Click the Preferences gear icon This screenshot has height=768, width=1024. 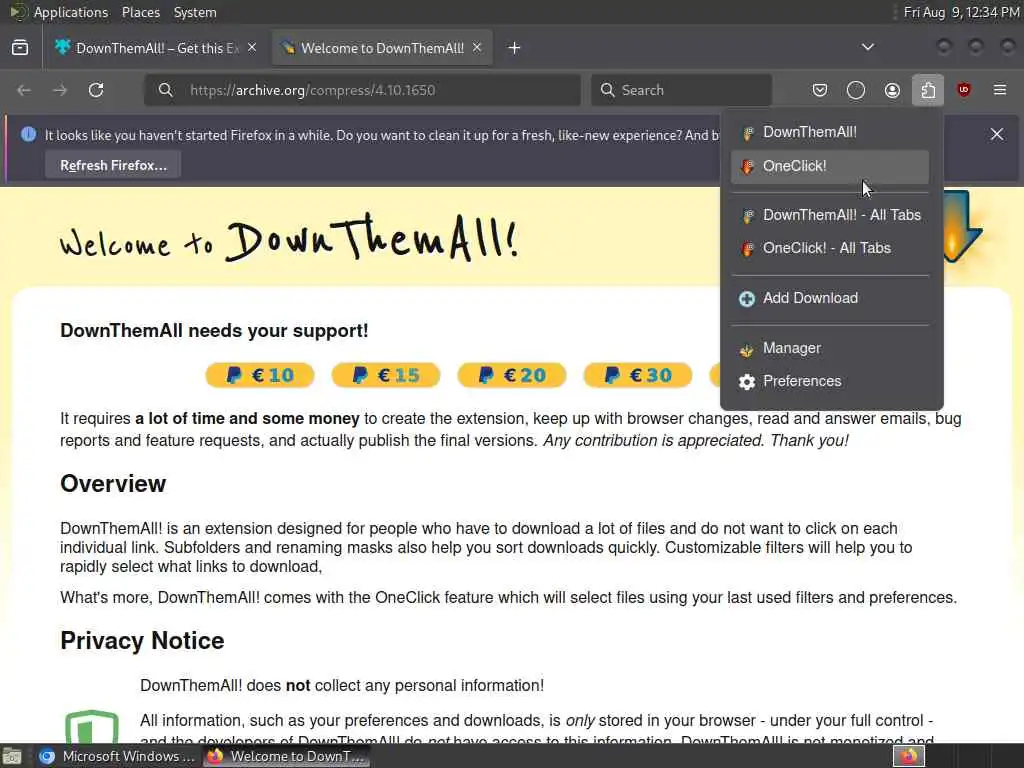pos(746,382)
